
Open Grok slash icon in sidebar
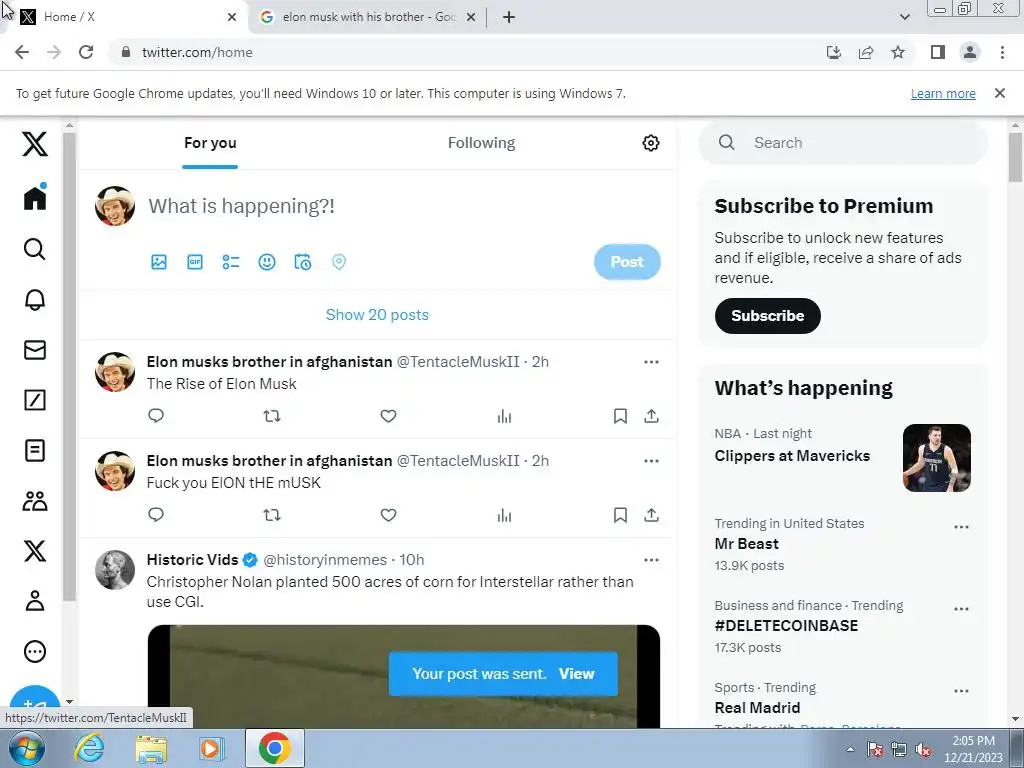point(35,400)
